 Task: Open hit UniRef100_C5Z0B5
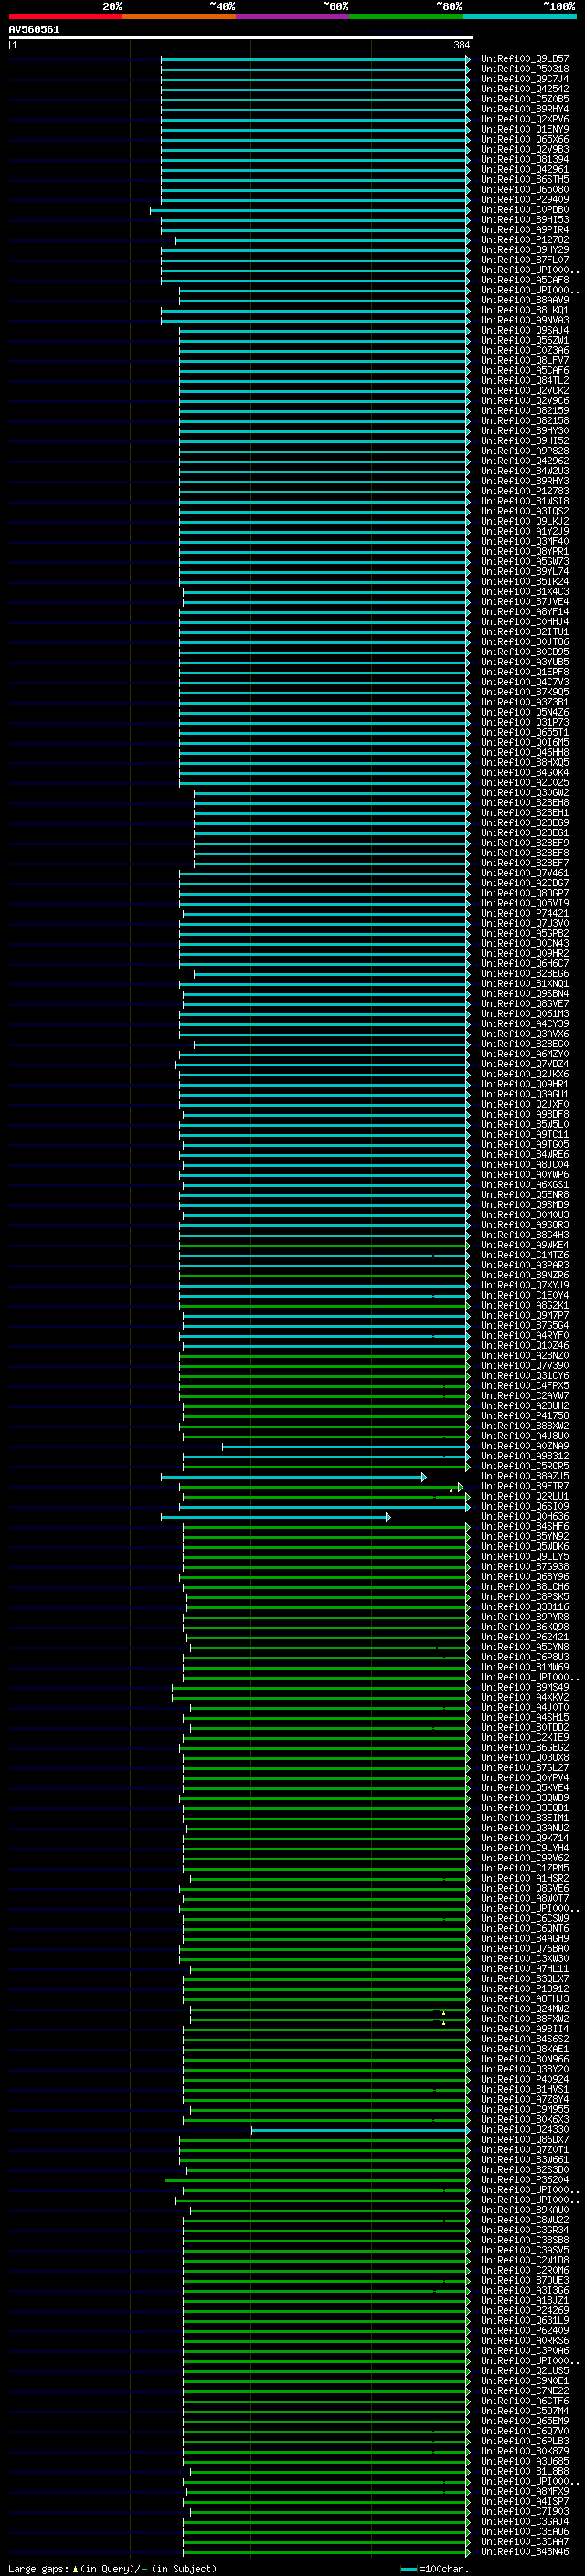(525, 99)
